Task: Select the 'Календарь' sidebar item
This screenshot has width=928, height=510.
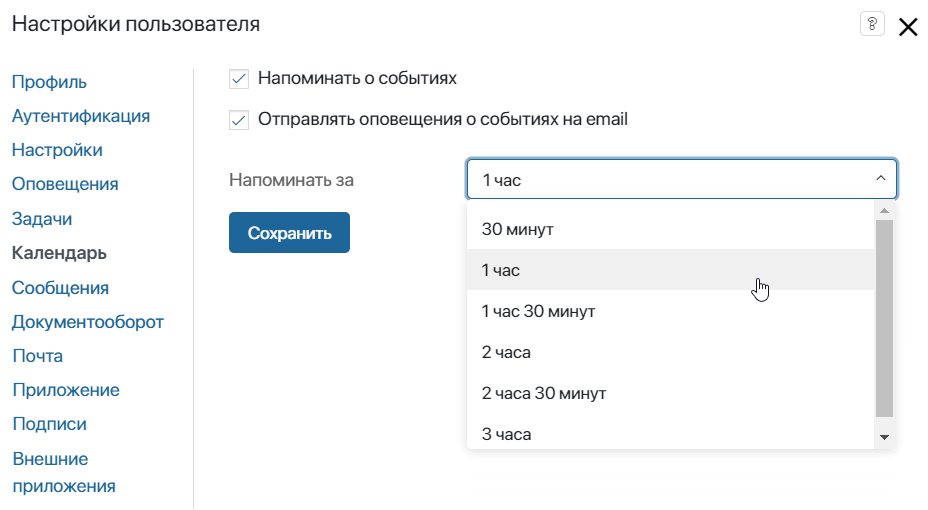Action: [59, 253]
